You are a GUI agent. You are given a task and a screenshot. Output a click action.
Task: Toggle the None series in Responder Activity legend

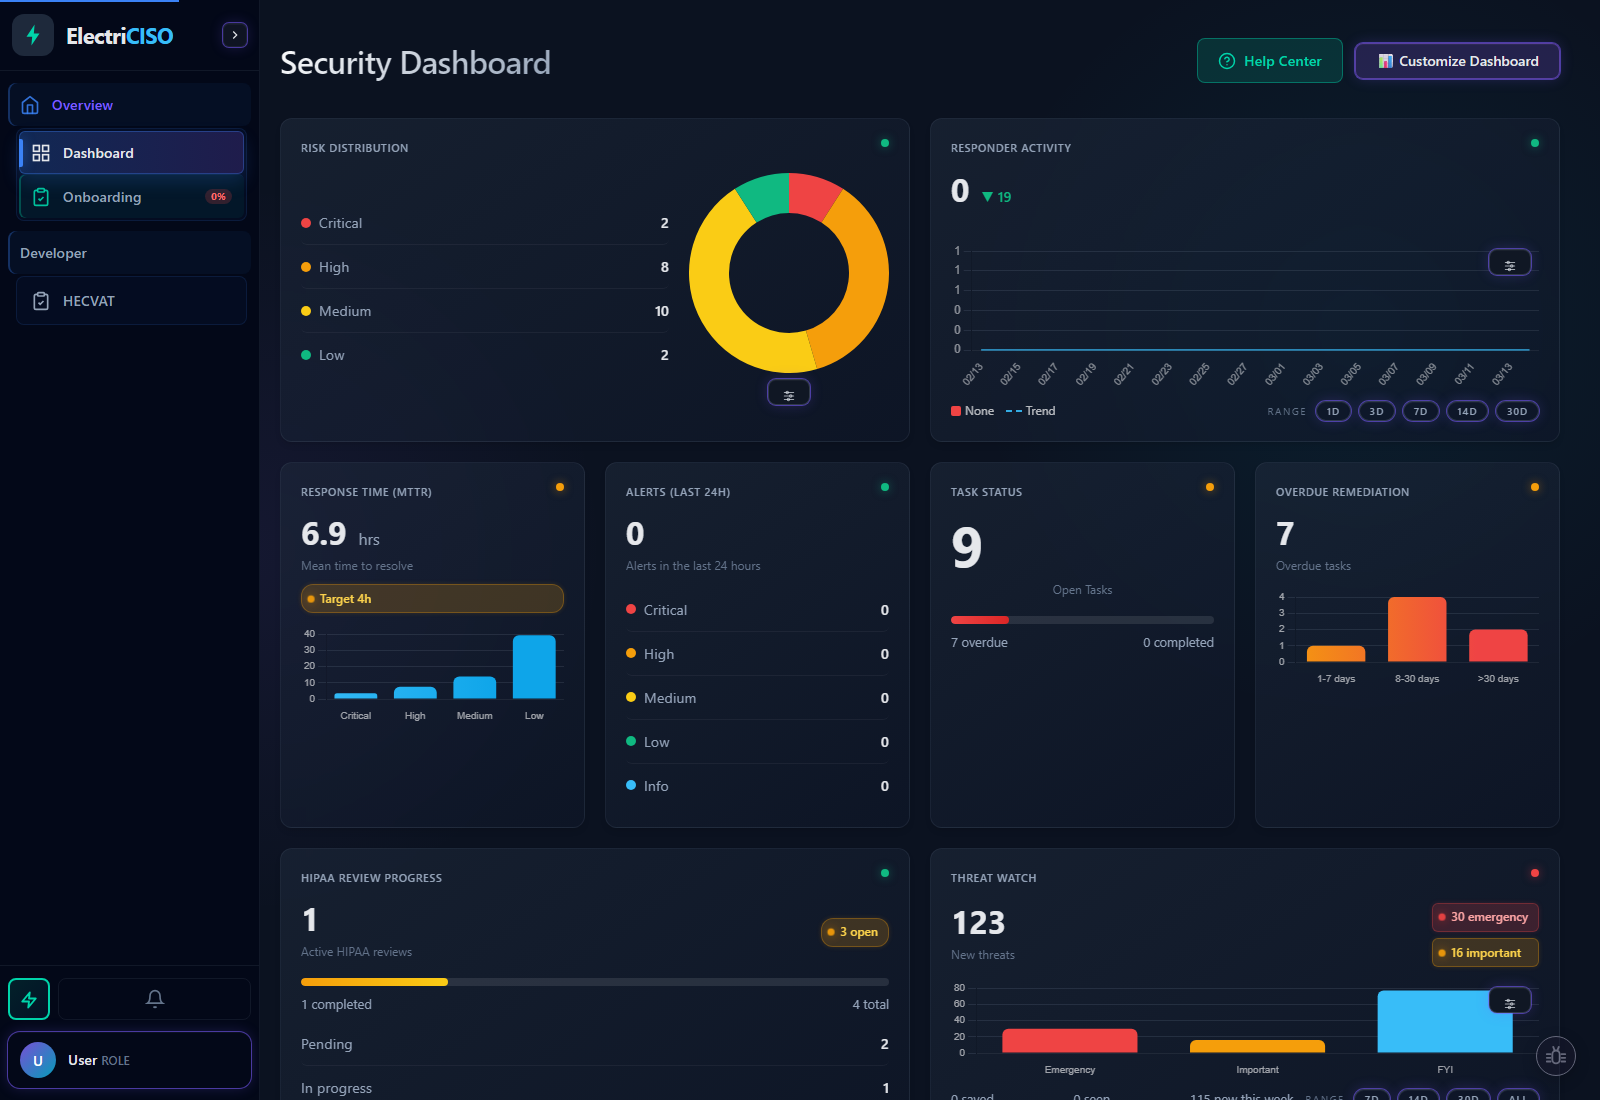pyautogui.click(x=971, y=410)
